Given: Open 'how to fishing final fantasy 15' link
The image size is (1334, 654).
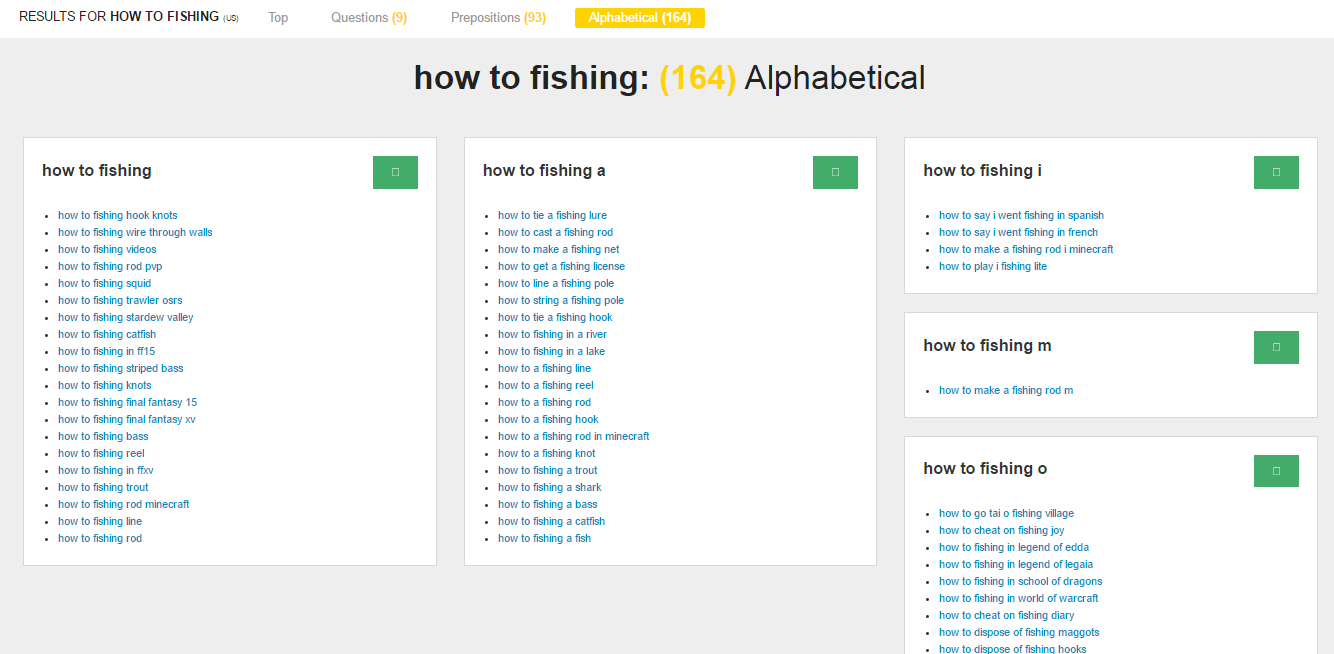Looking at the screenshot, I should pos(128,402).
